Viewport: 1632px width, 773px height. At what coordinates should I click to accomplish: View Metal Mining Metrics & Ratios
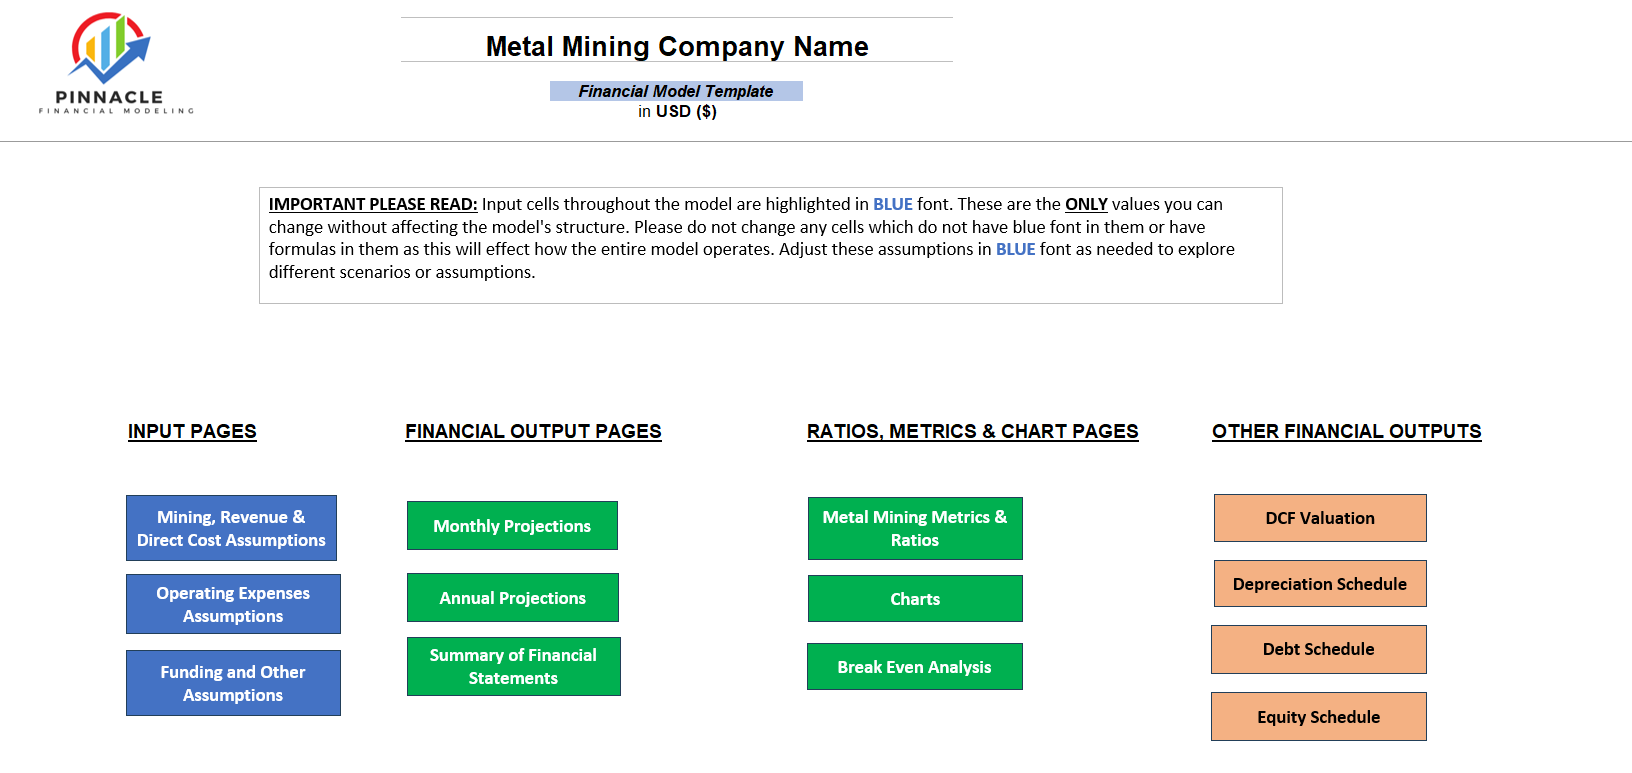[x=915, y=528]
